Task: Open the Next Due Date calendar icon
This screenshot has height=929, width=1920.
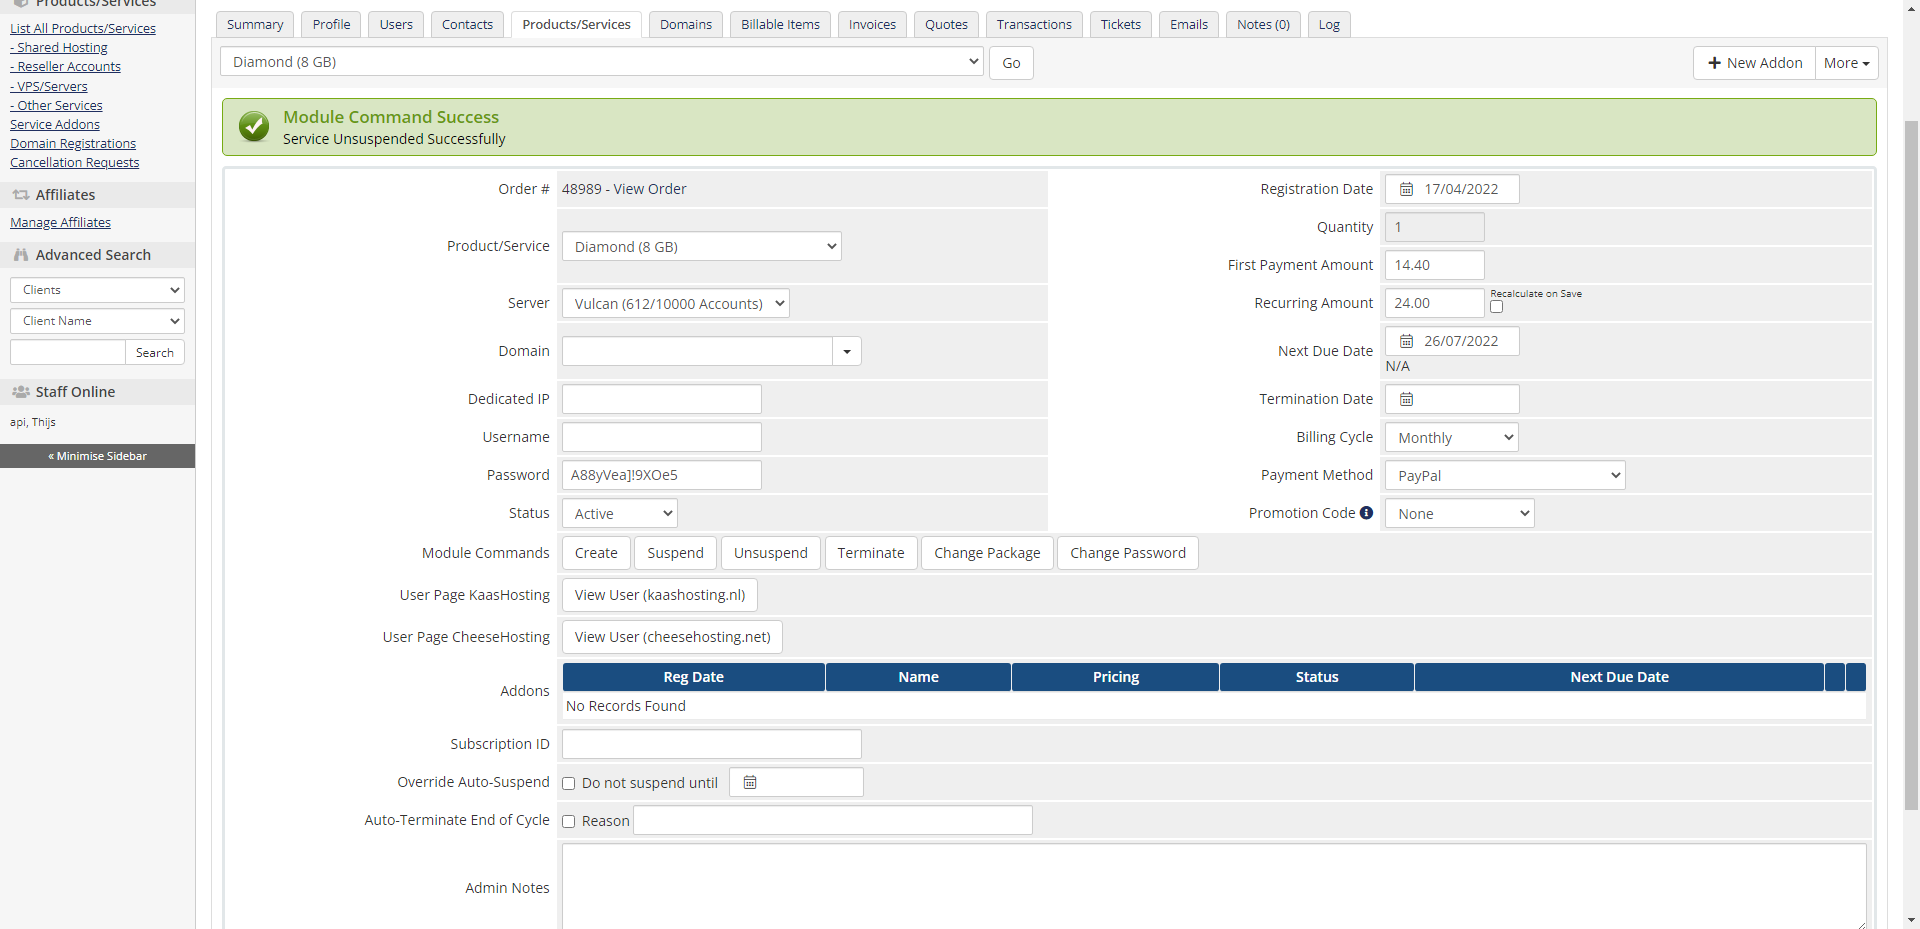Action: click(x=1406, y=341)
